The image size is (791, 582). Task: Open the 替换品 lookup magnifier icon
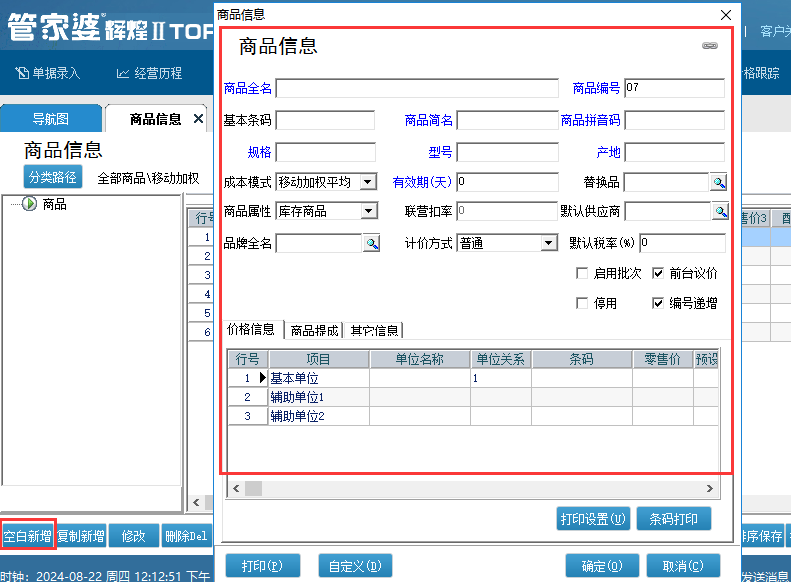(x=718, y=182)
